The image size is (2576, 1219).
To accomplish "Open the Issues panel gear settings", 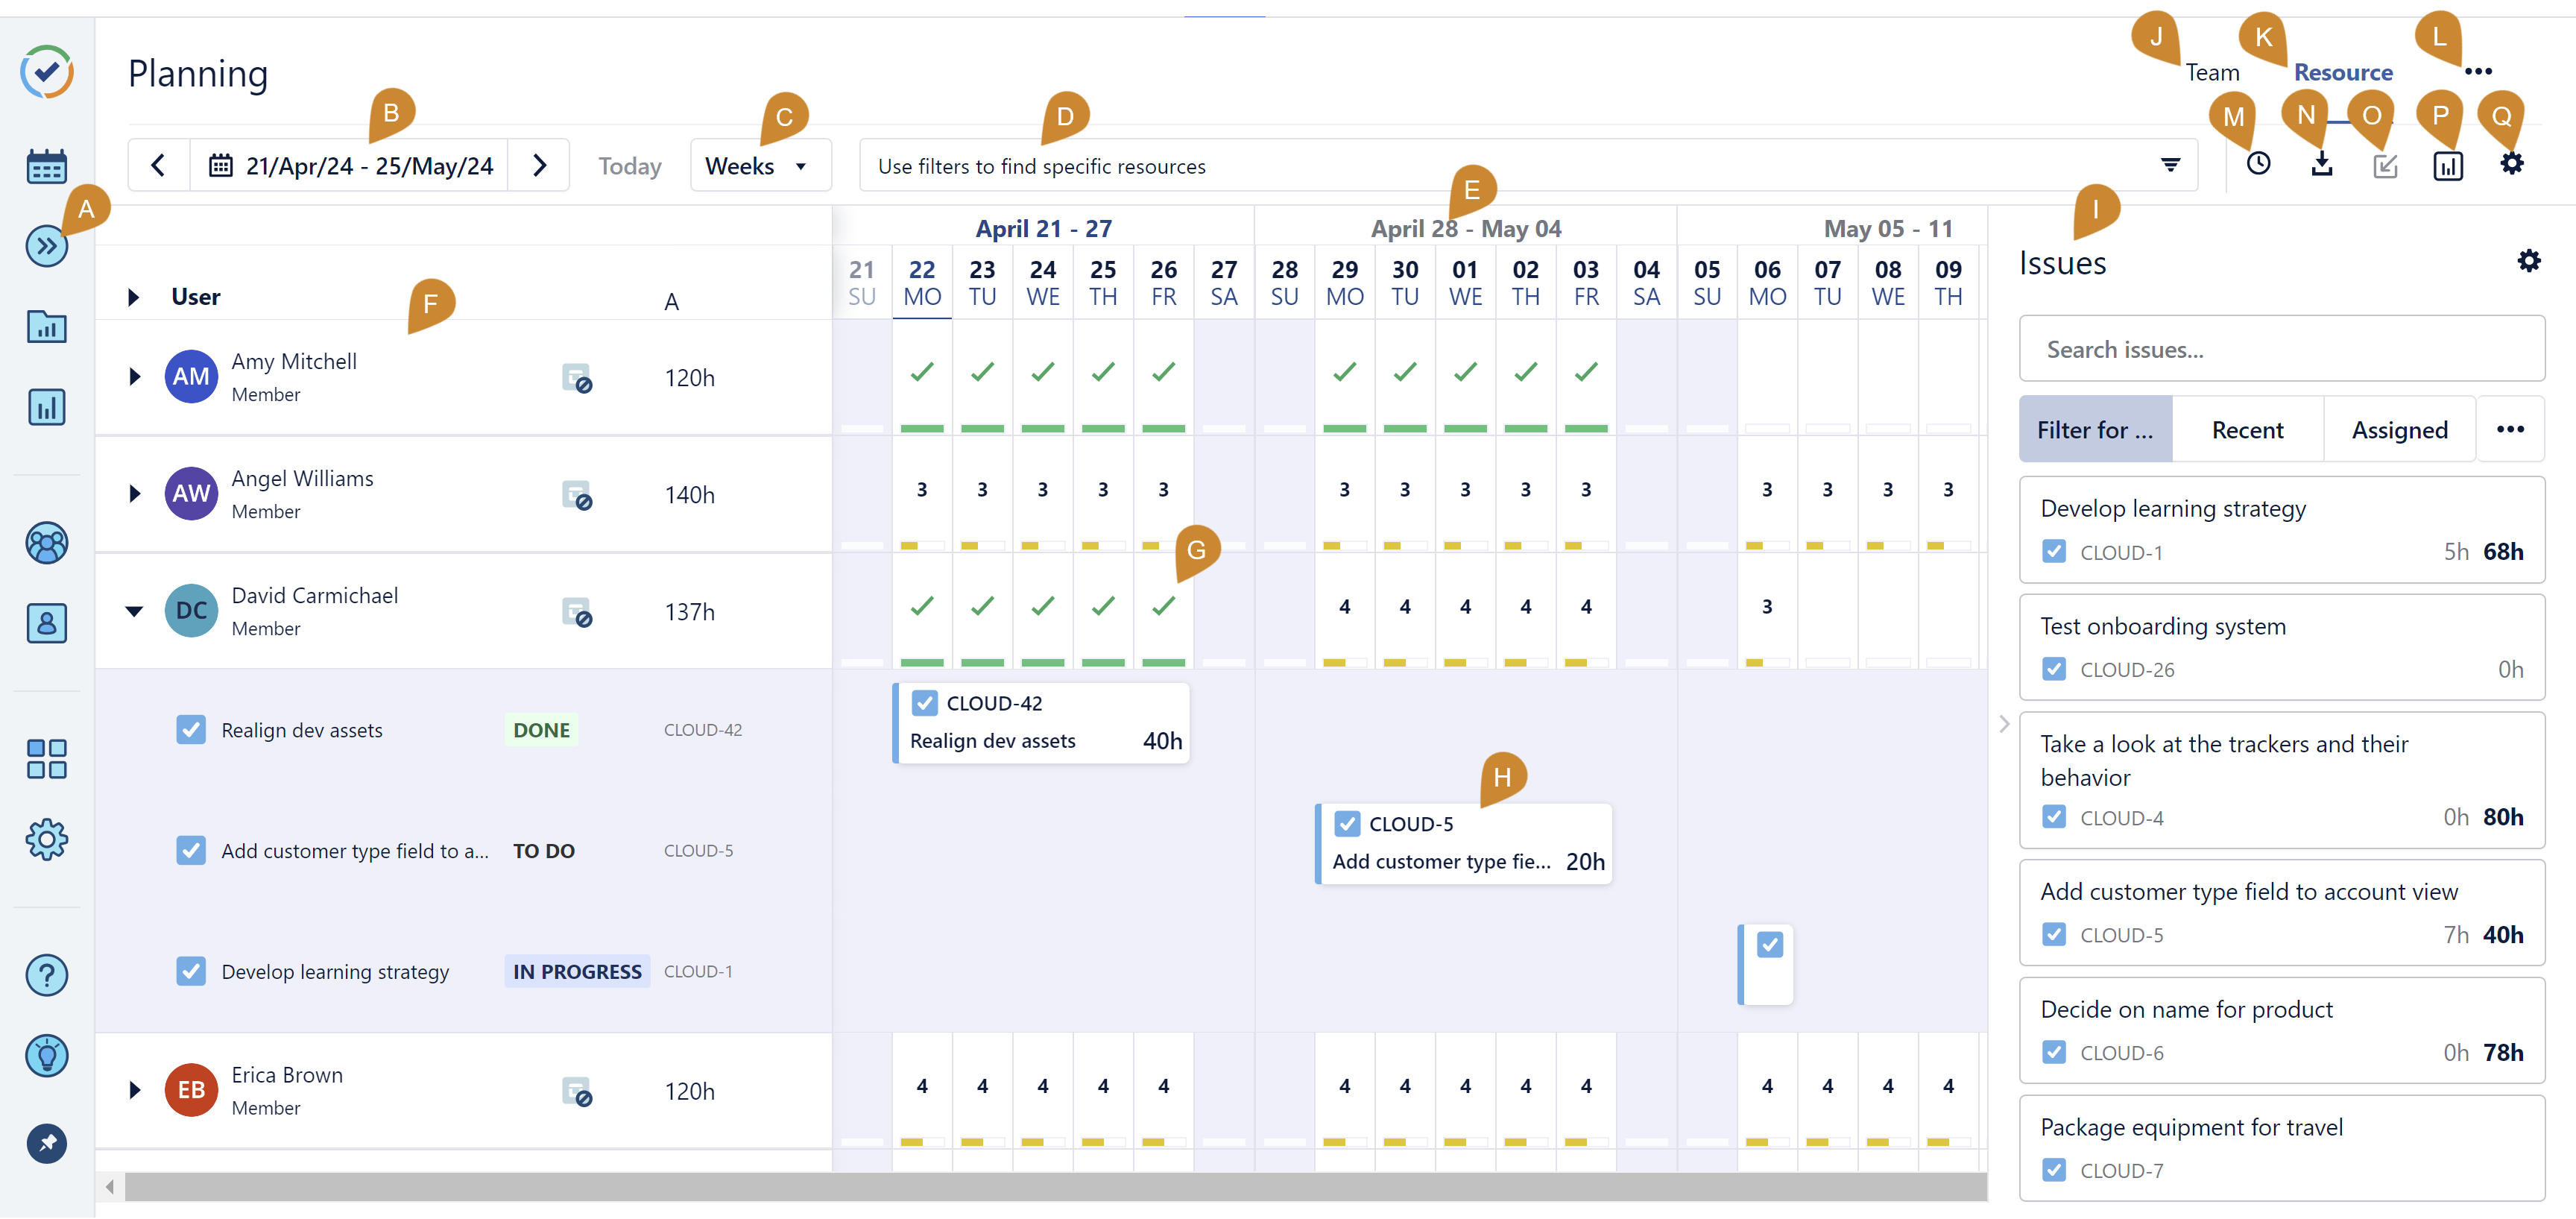I will (x=2529, y=261).
